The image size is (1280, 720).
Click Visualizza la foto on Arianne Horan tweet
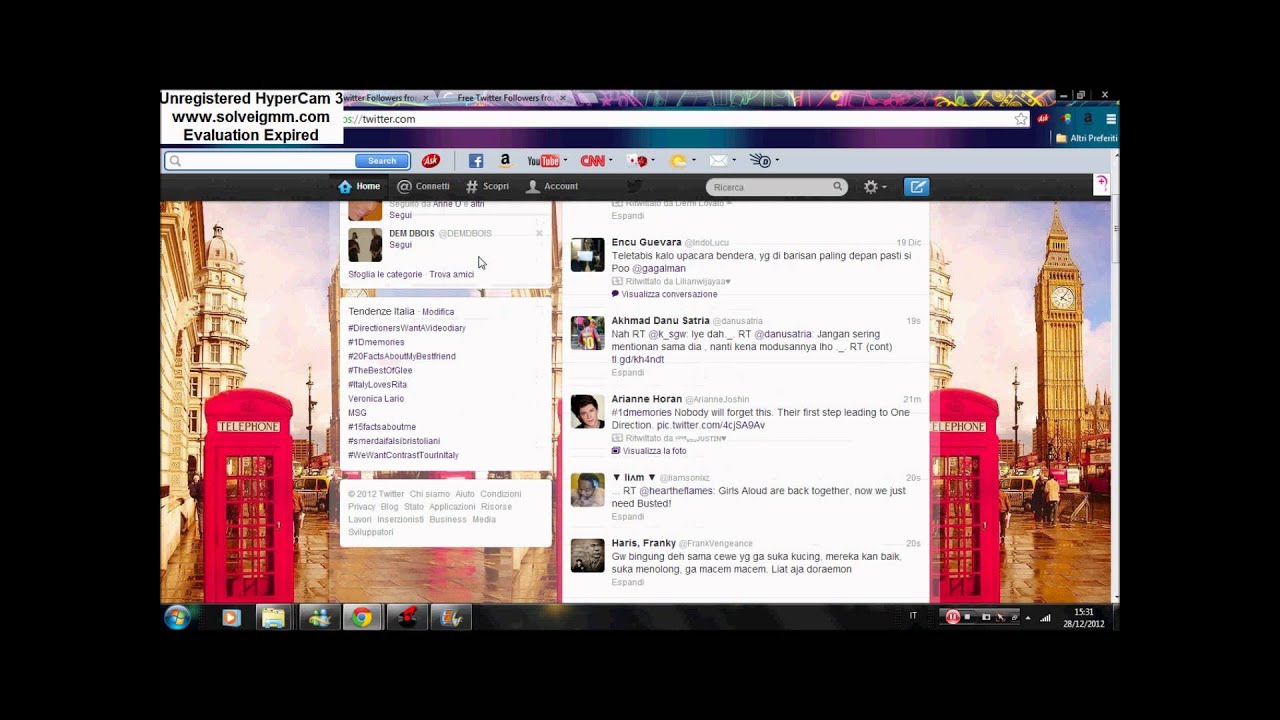click(654, 451)
